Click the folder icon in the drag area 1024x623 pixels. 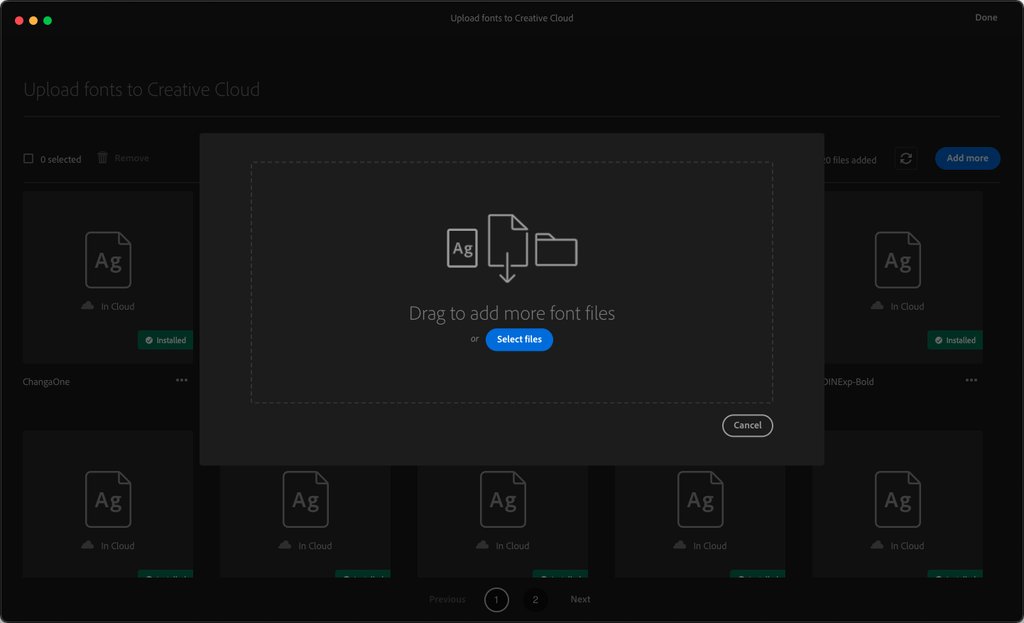tap(556, 252)
